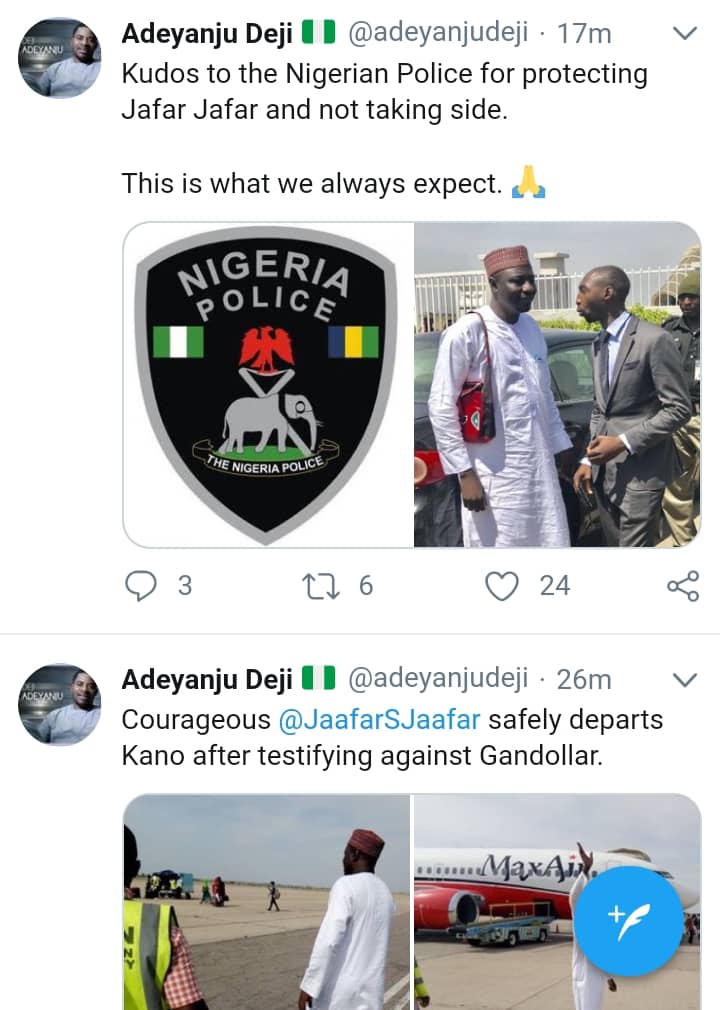Image resolution: width=720 pixels, height=1010 pixels.
Task: Open Adeyanju Deji name on first tweet
Action: 208,34
